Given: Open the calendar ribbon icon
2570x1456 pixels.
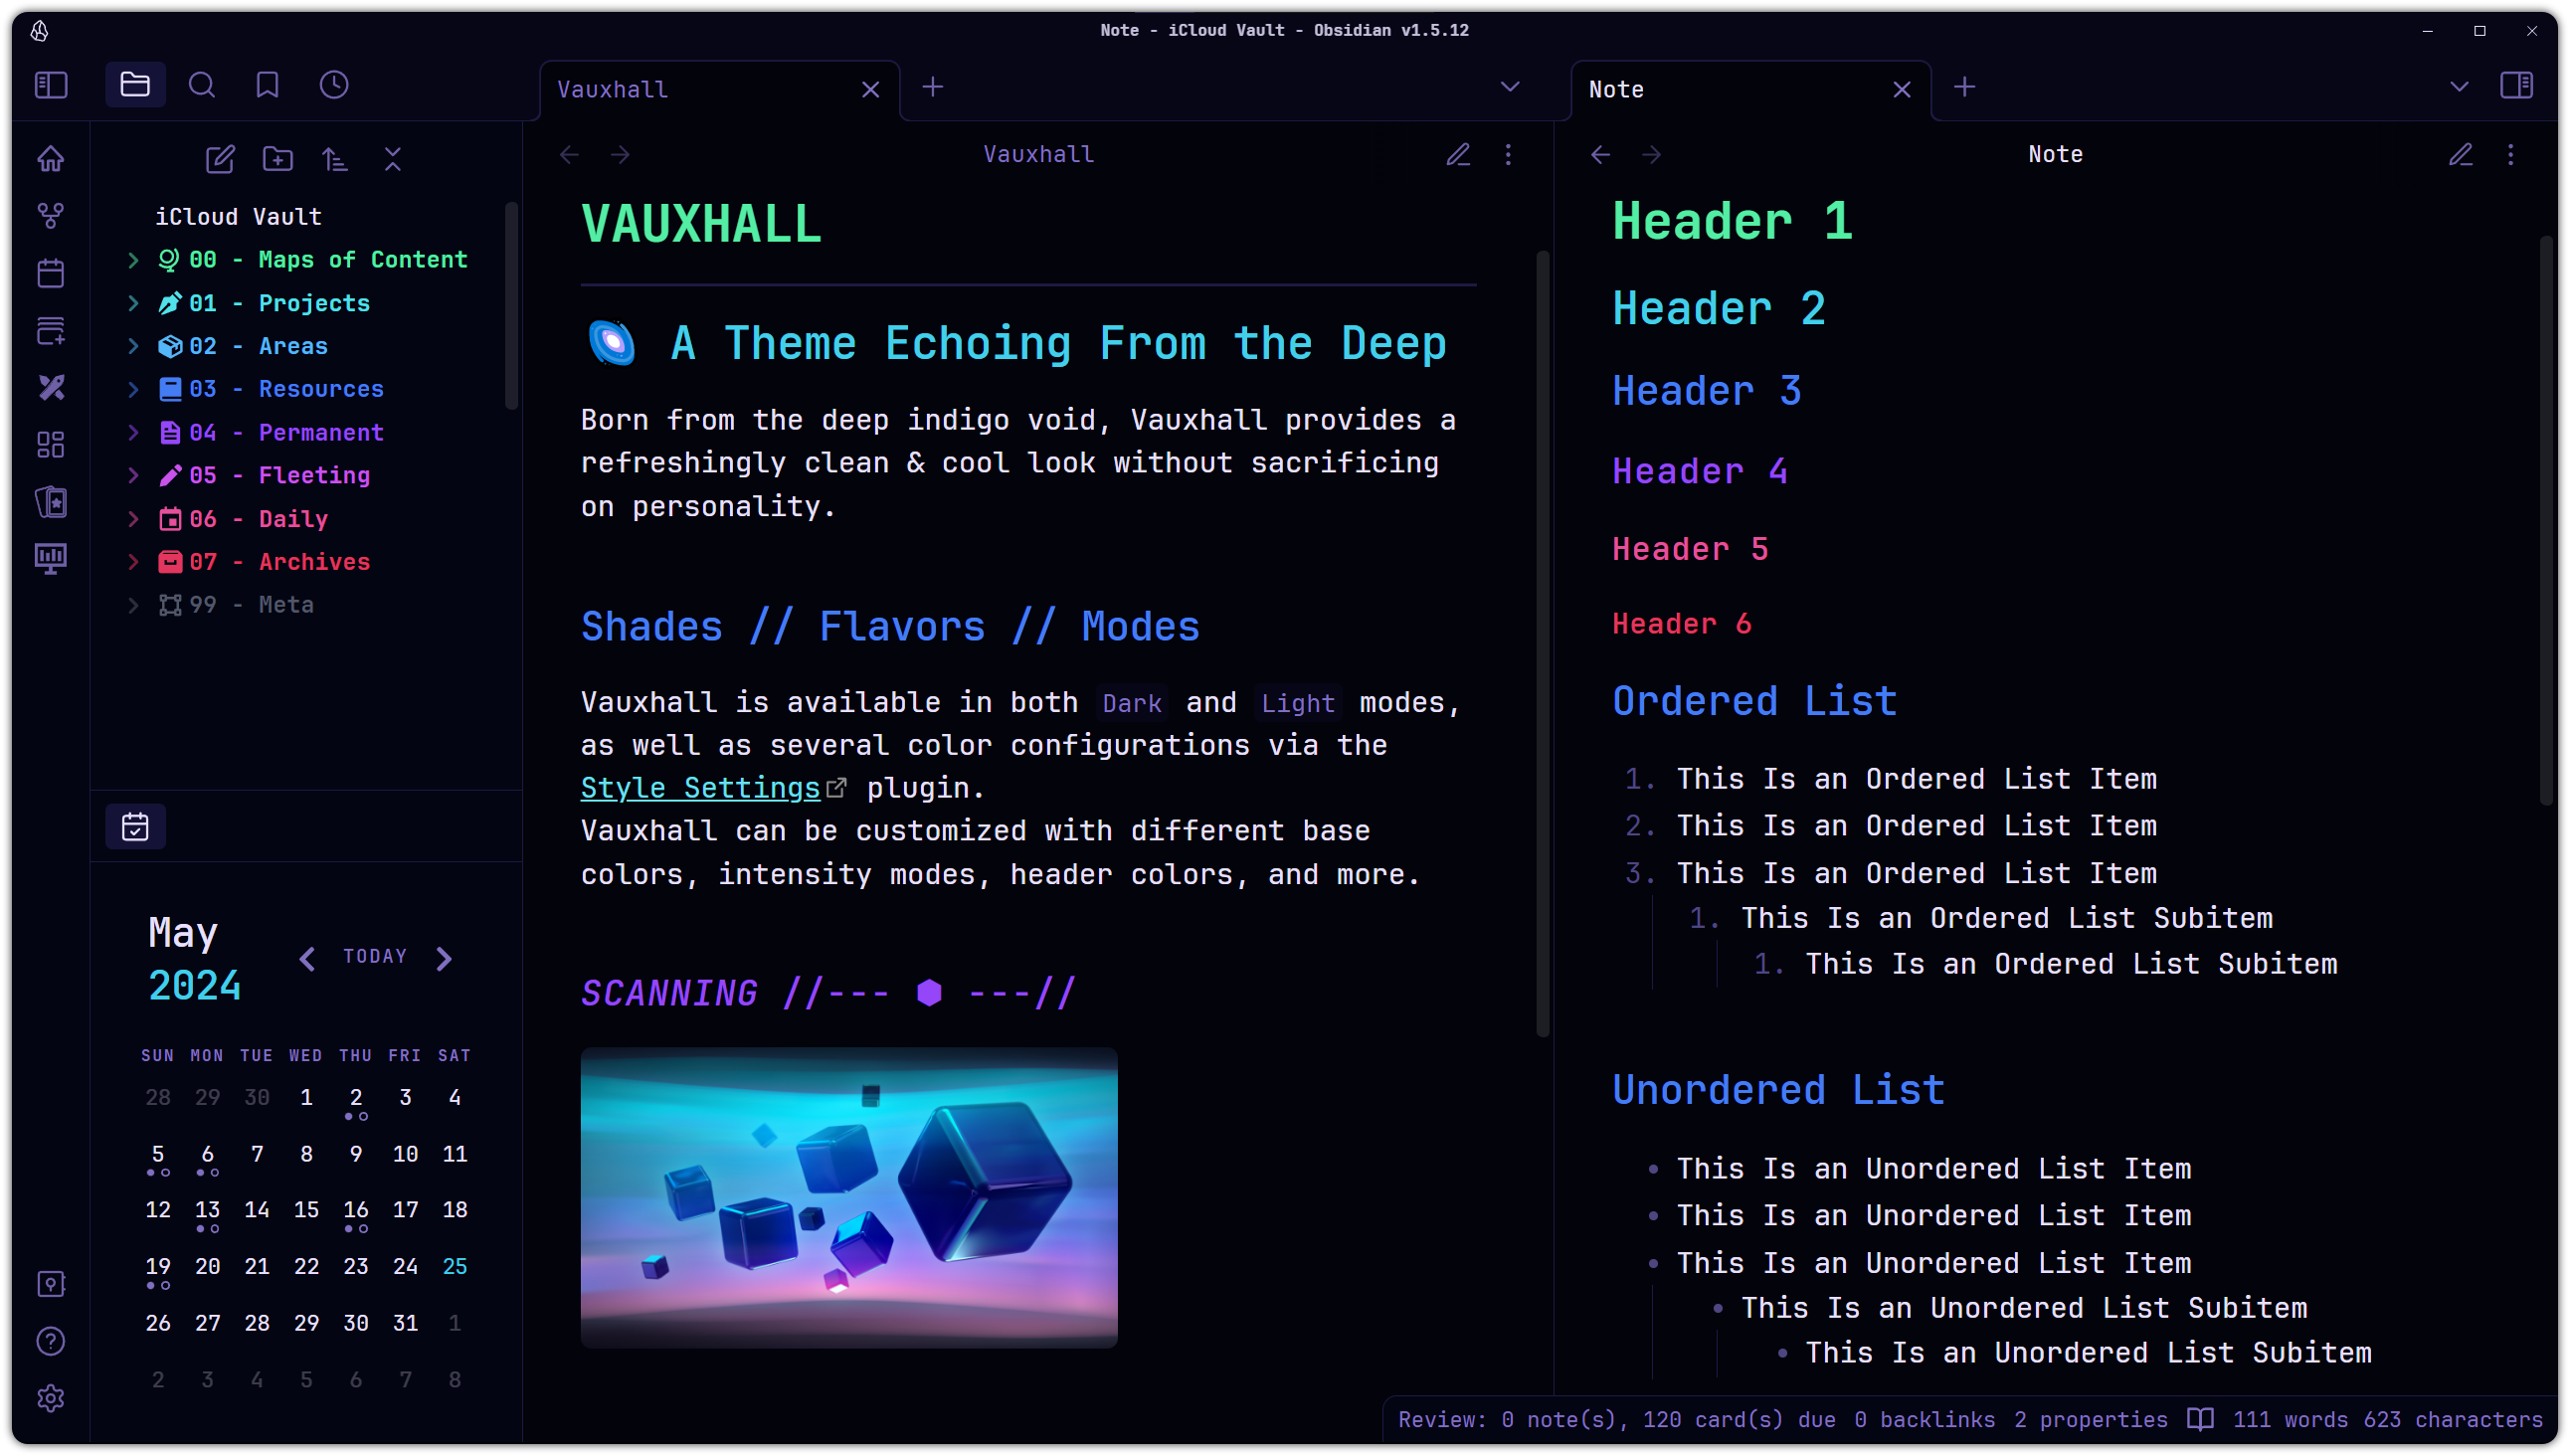Looking at the screenshot, I should click(x=51, y=273).
